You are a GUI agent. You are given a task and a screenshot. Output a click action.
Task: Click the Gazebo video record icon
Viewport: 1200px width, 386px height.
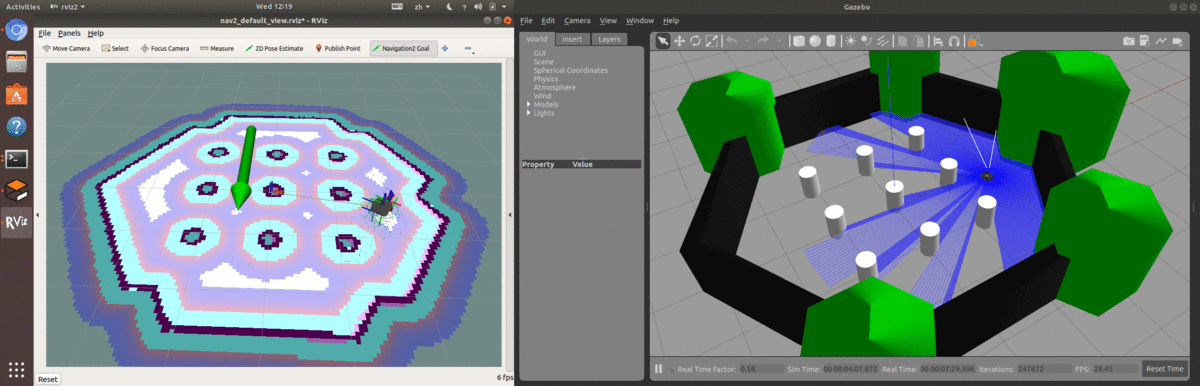(x=1179, y=41)
